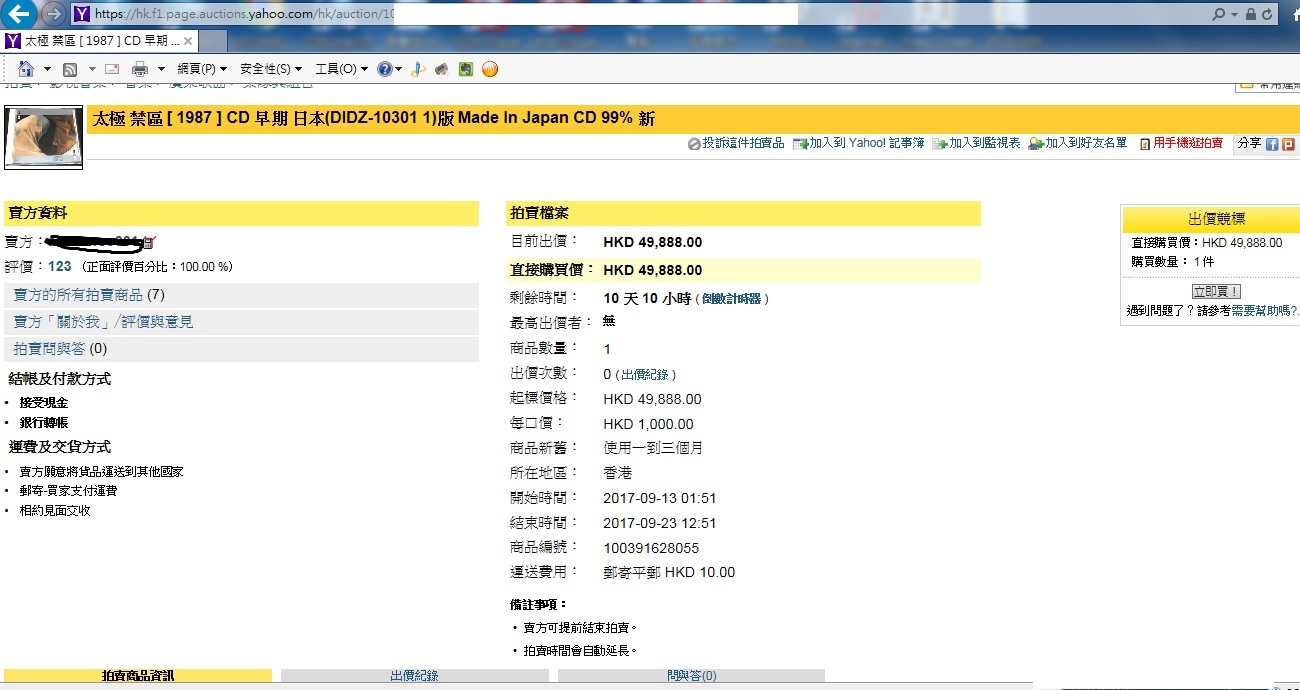Click the 郵寄平郵 HKD 10.00 shipping fee
Image resolution: width=1300 pixels, height=690 pixels.
(x=669, y=573)
